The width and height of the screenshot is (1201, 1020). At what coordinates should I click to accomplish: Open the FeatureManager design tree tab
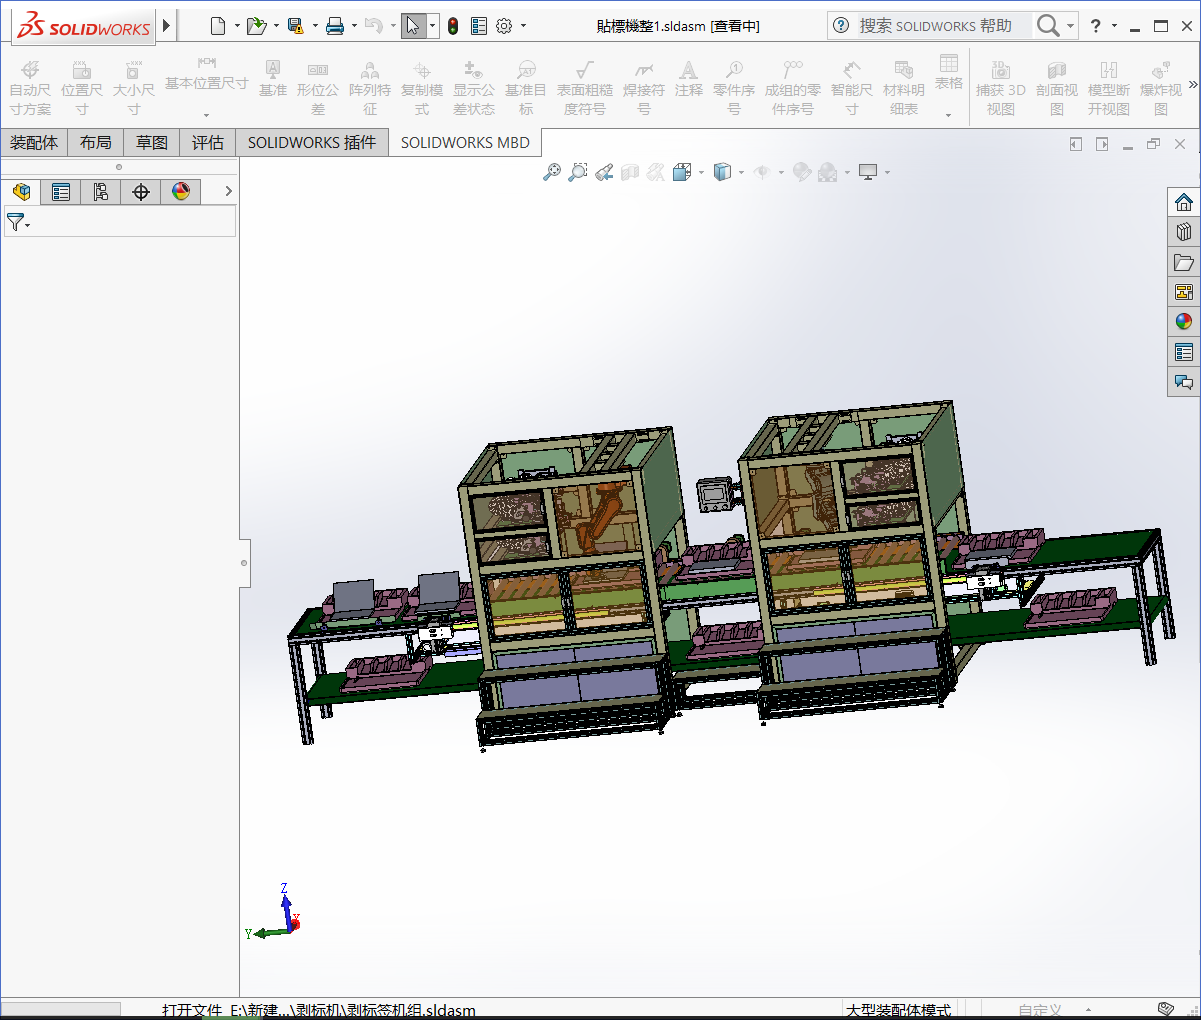pos(22,191)
